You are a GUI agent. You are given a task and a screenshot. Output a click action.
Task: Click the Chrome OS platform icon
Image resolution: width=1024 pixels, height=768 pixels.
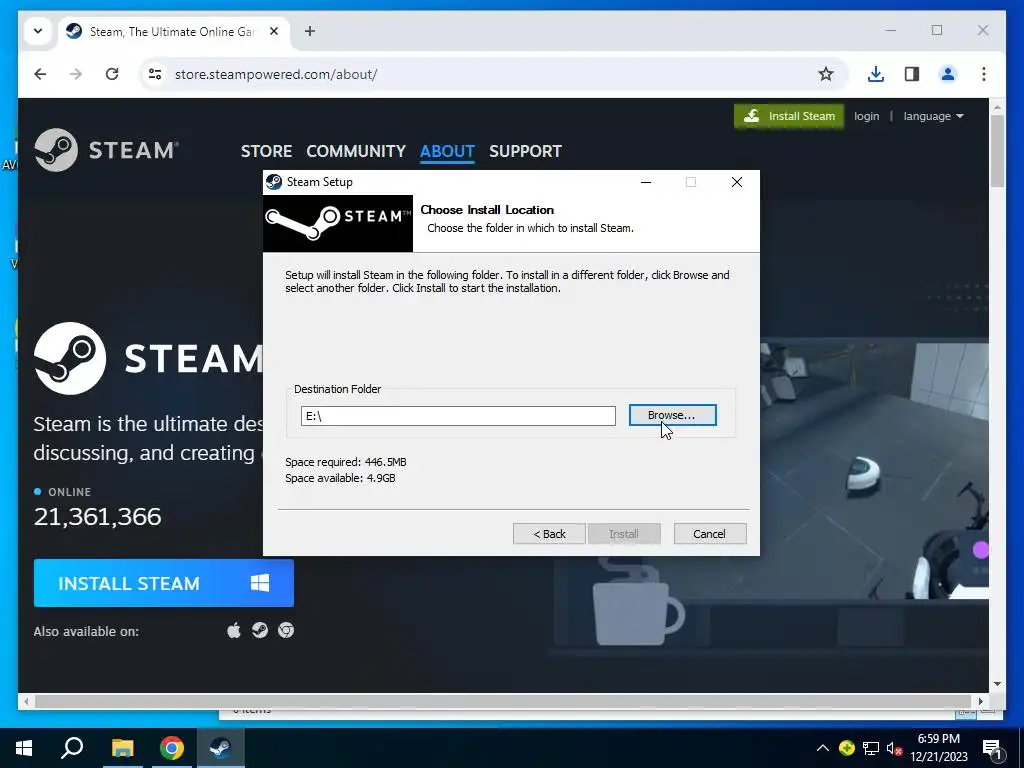point(285,630)
